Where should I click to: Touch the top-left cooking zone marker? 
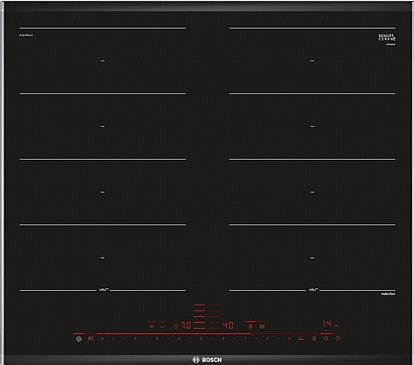(x=102, y=61)
